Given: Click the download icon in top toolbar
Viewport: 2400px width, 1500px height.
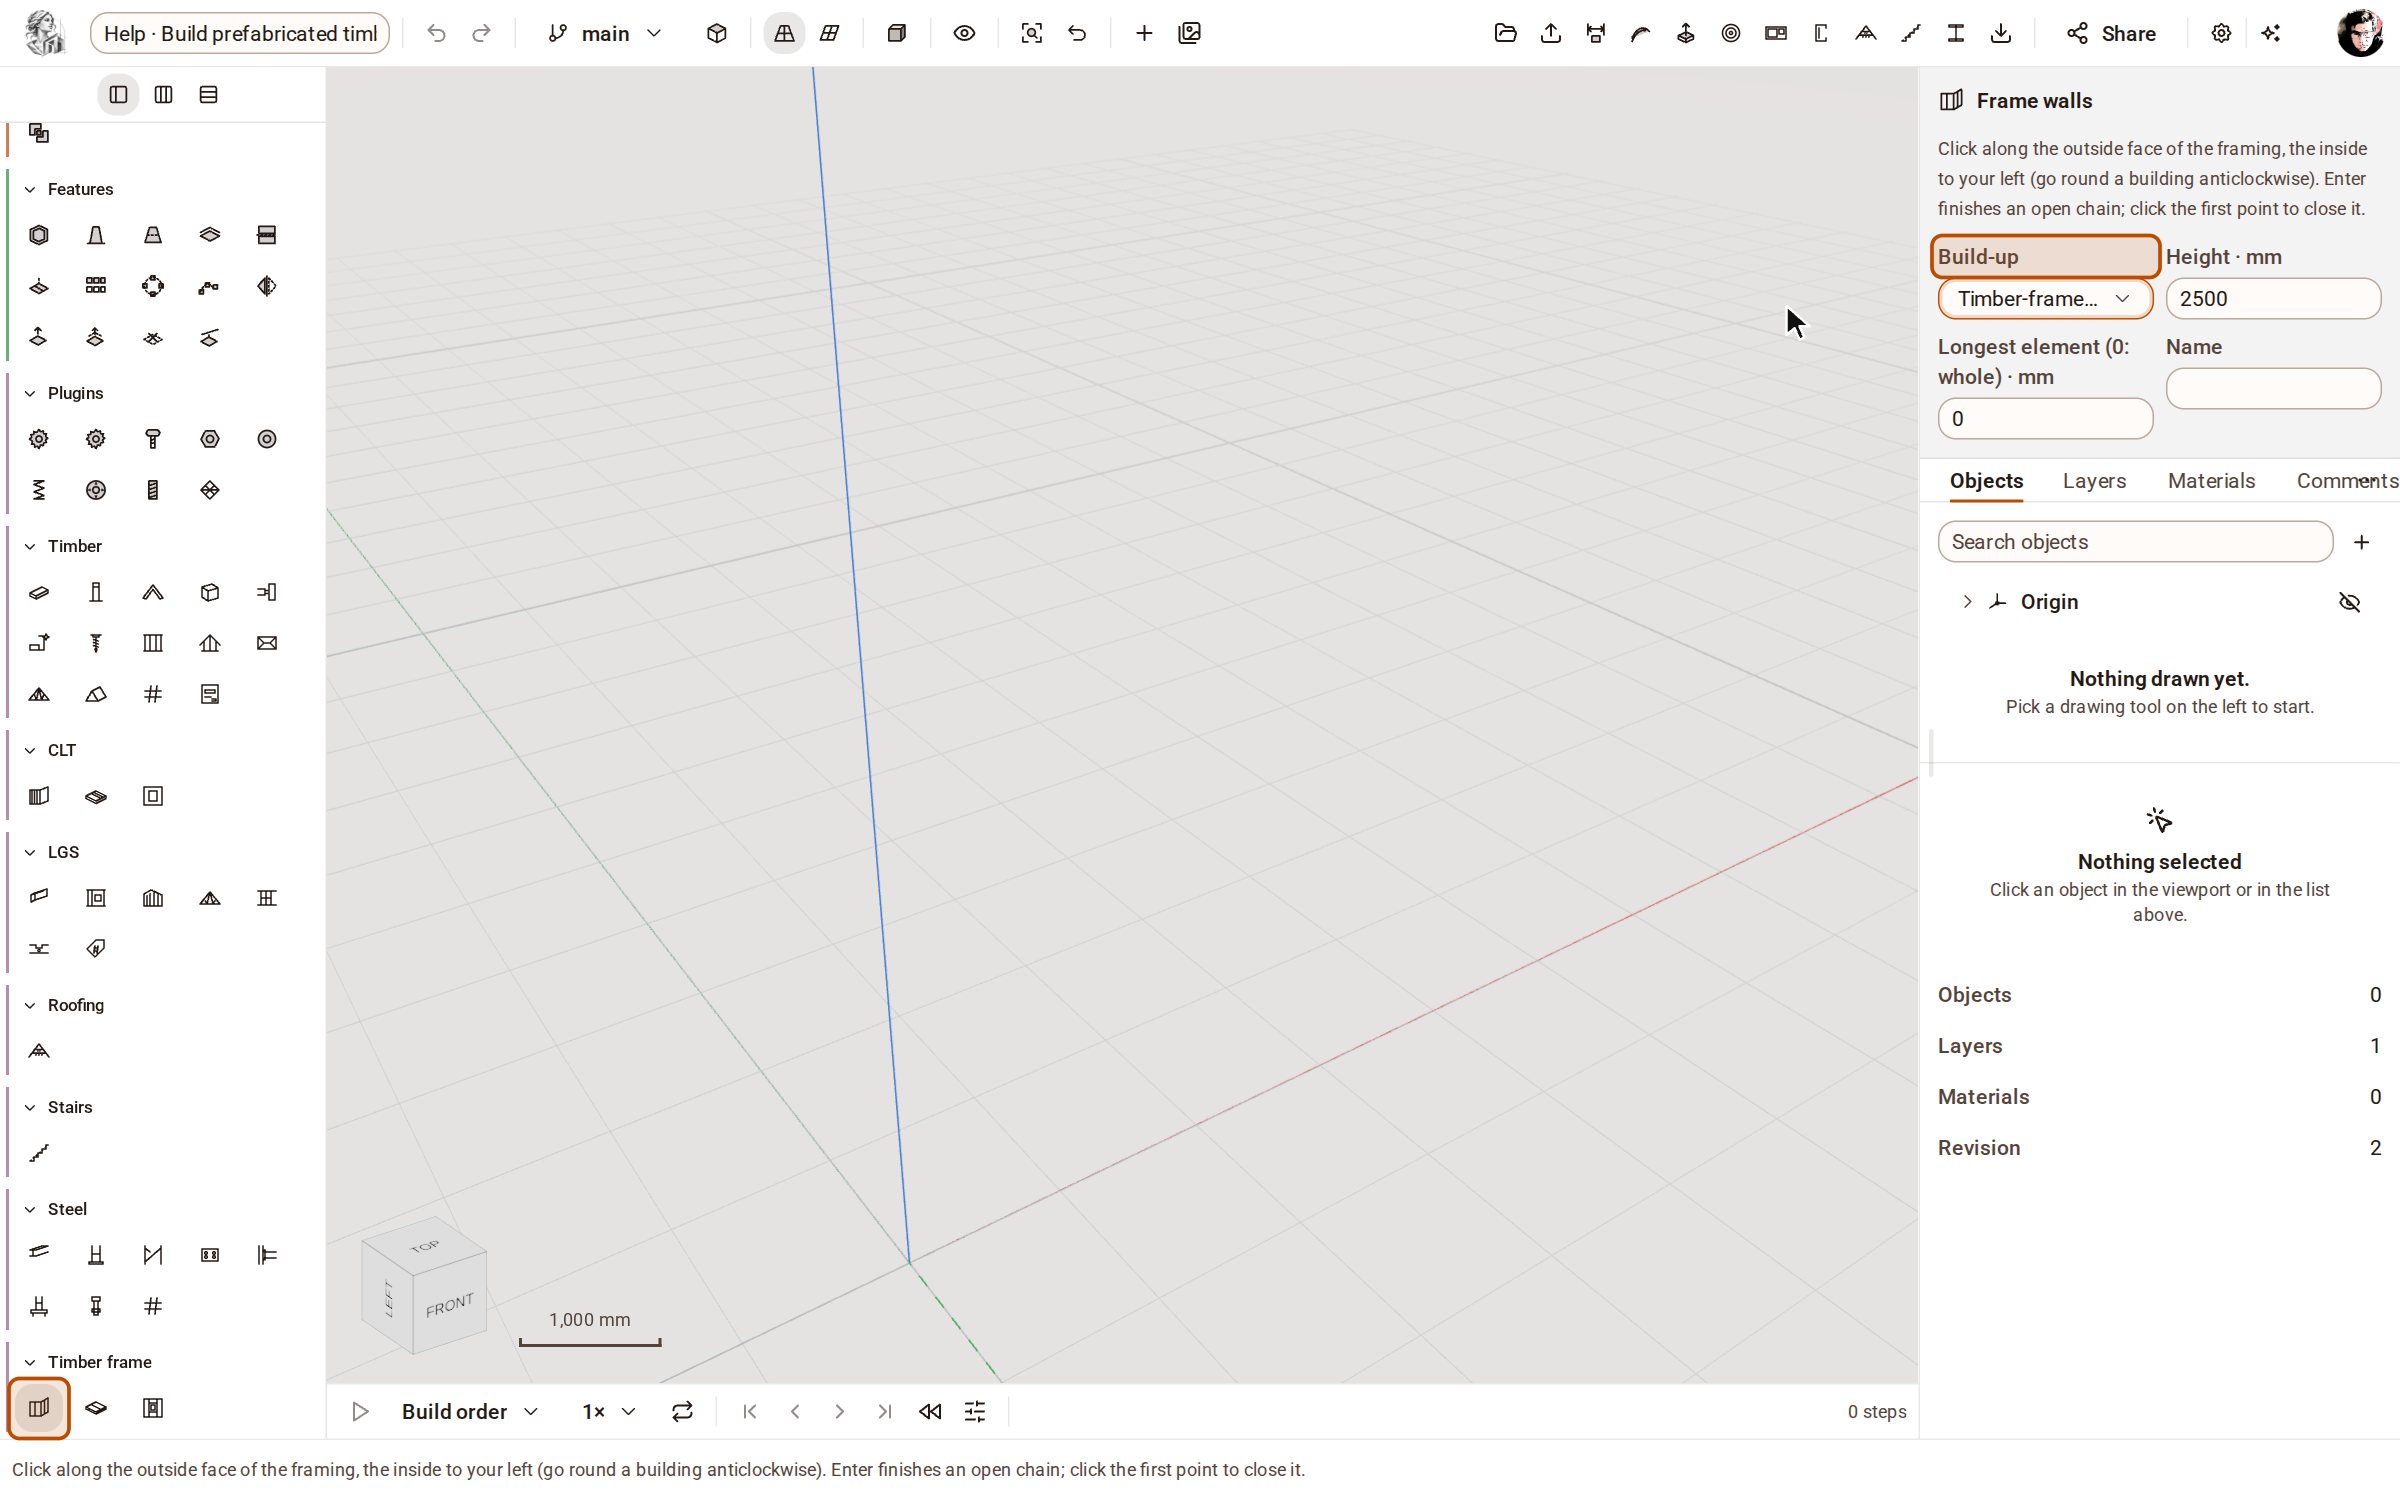Looking at the screenshot, I should point(2000,33).
